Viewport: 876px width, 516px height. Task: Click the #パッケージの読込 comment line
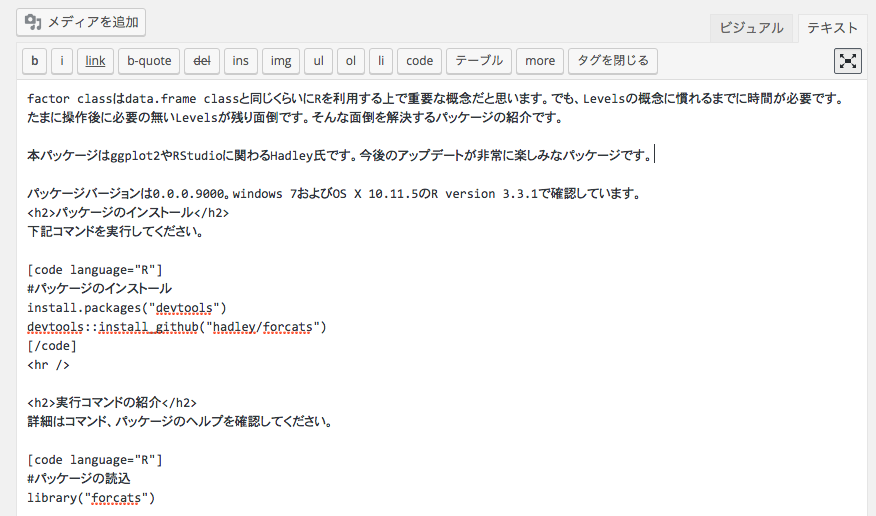pyautogui.click(x=79, y=479)
